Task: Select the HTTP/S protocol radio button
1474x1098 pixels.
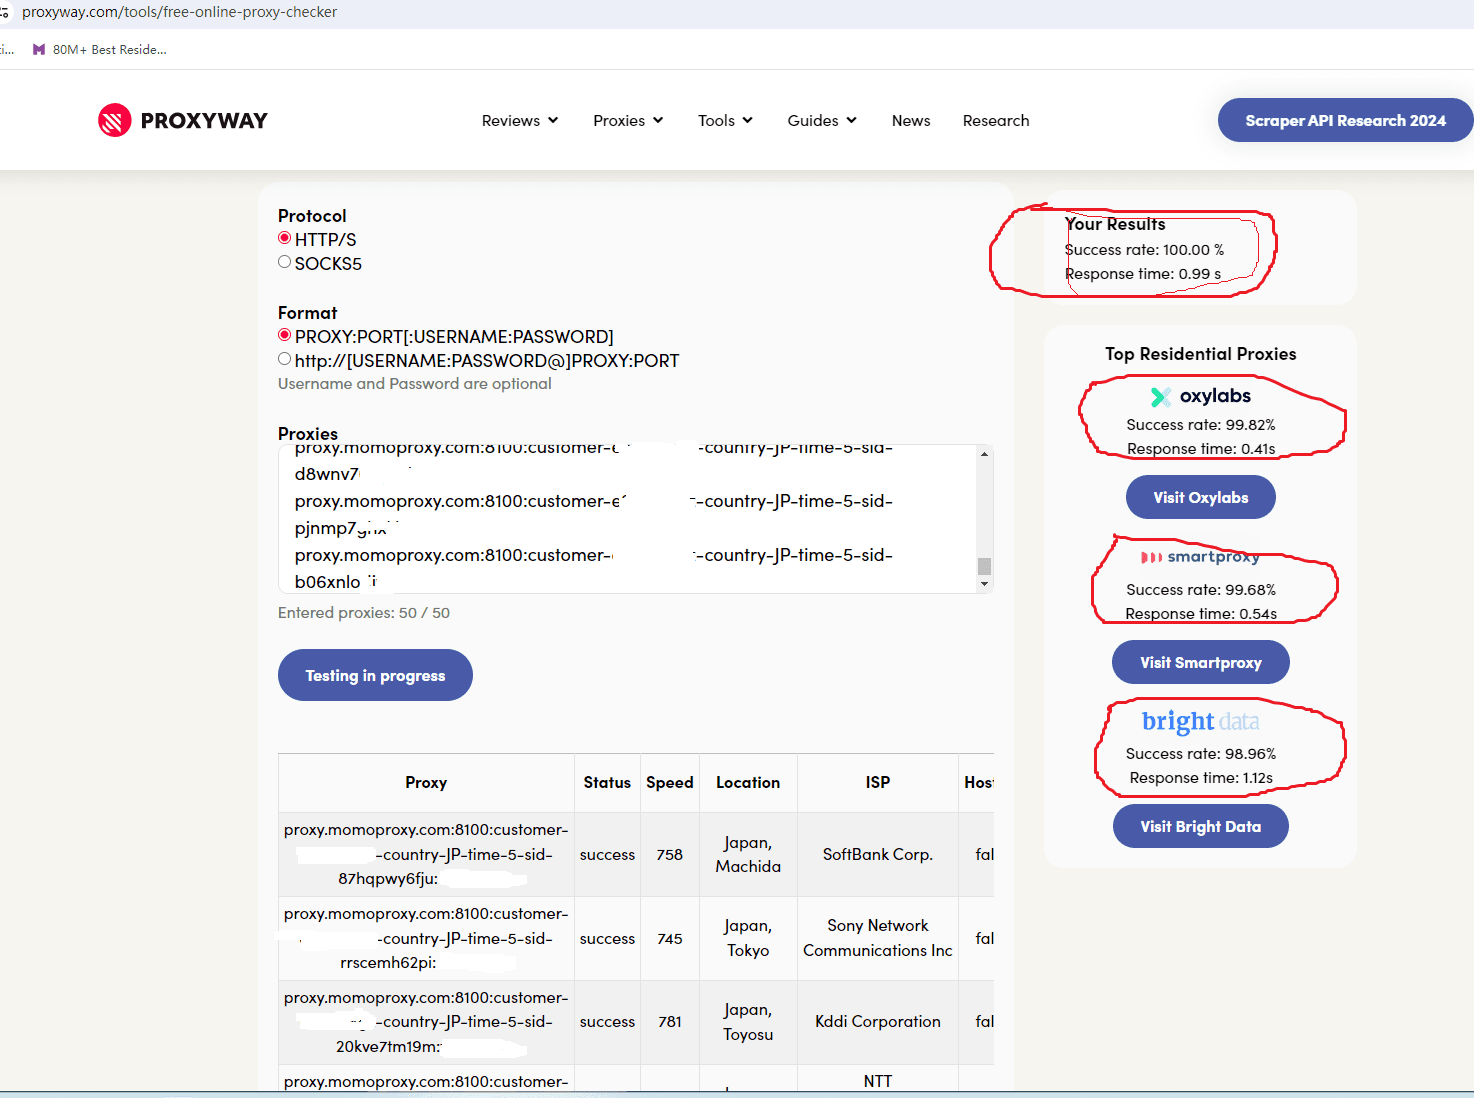Action: coord(284,238)
